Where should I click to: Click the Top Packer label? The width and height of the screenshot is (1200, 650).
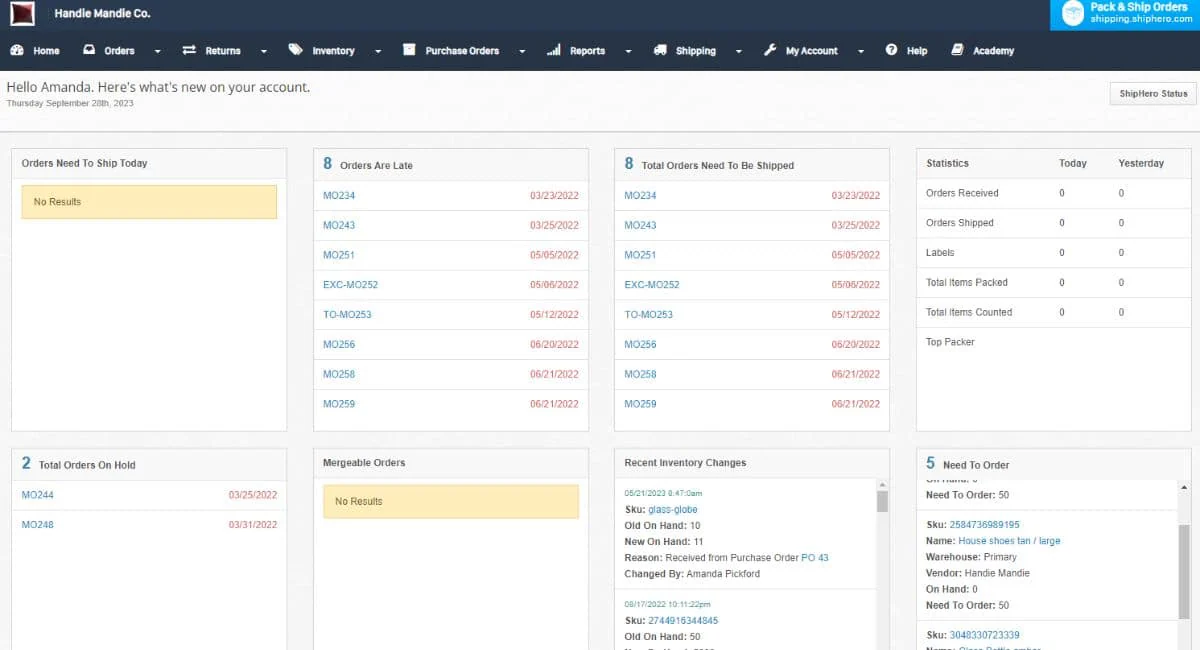(x=950, y=342)
